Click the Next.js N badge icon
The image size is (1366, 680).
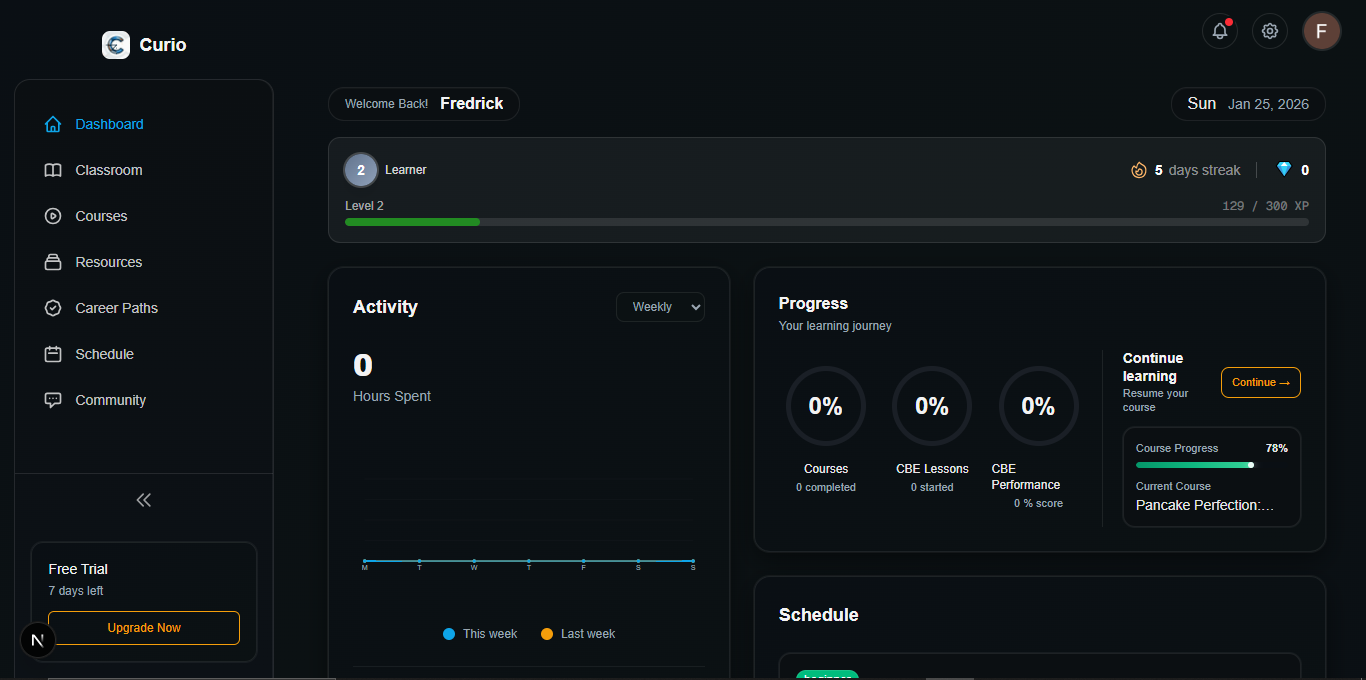pyautogui.click(x=38, y=640)
